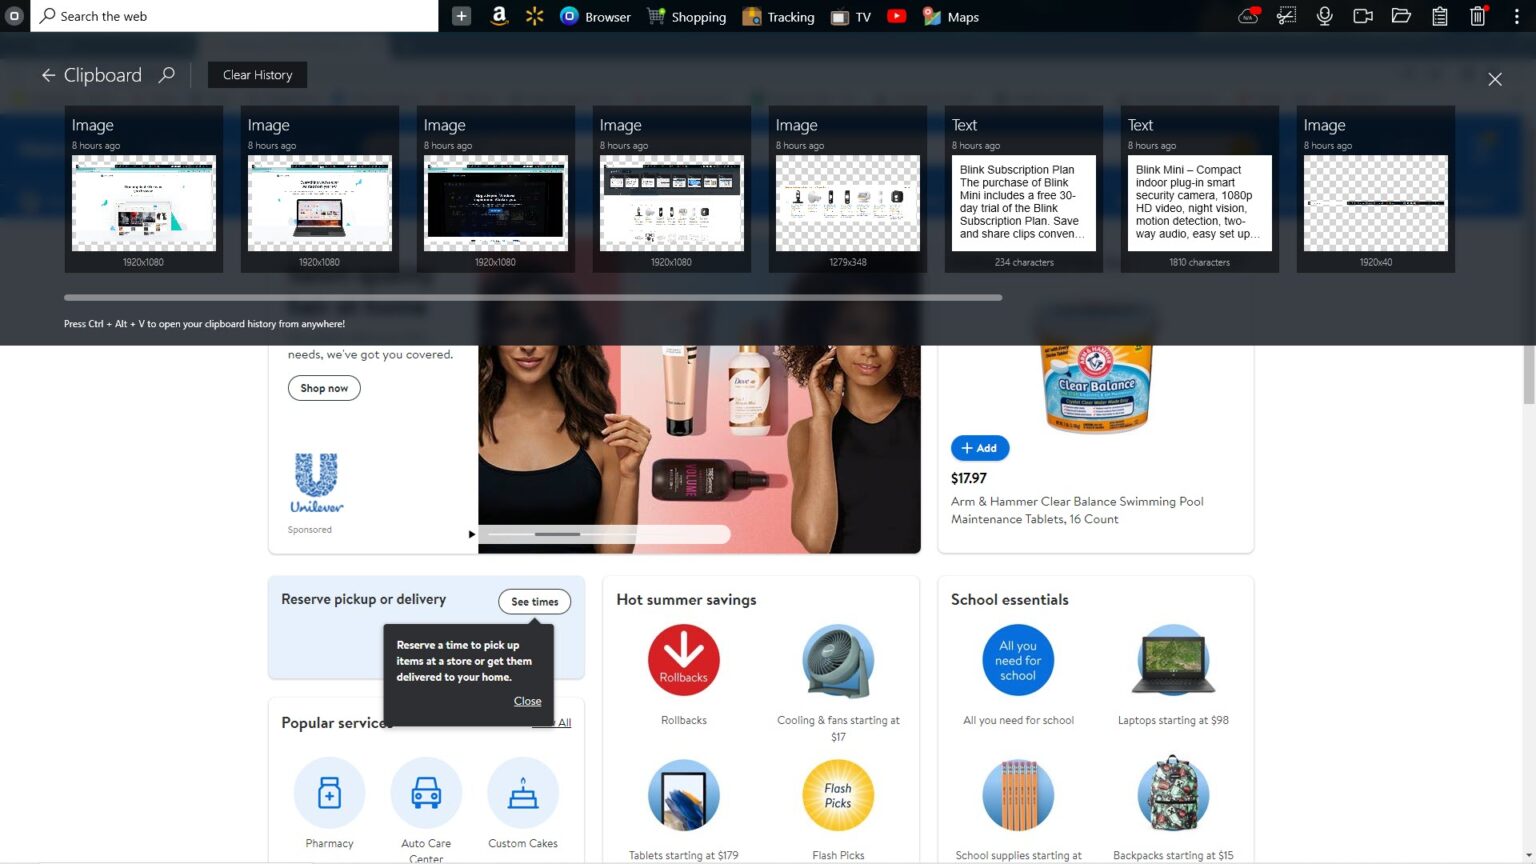The width and height of the screenshot is (1536, 864).
Task: Click the microphone icon in top bar
Action: click(1324, 16)
